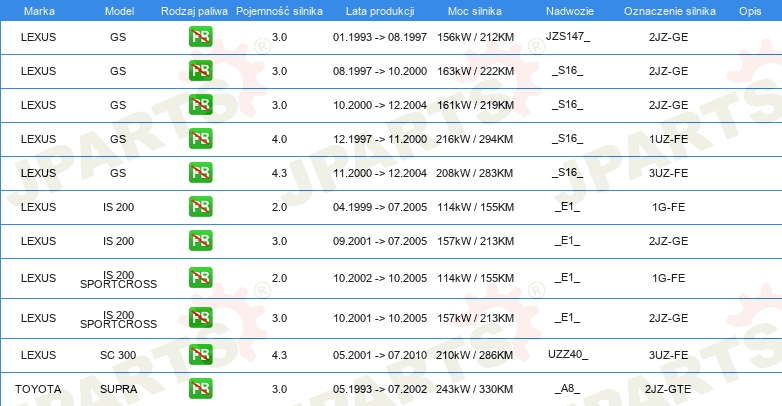
Task: Click the 4.0 engine capacity value
Action: tap(279, 139)
